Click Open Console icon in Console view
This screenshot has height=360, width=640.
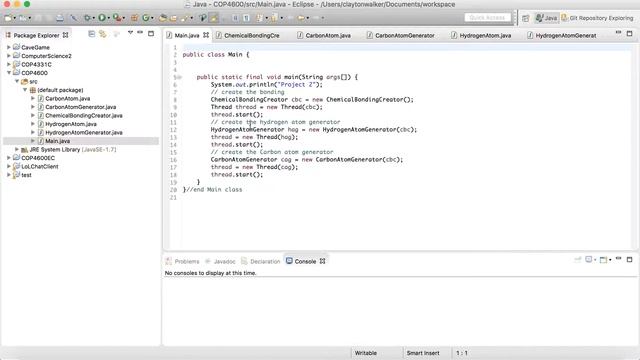(603, 260)
